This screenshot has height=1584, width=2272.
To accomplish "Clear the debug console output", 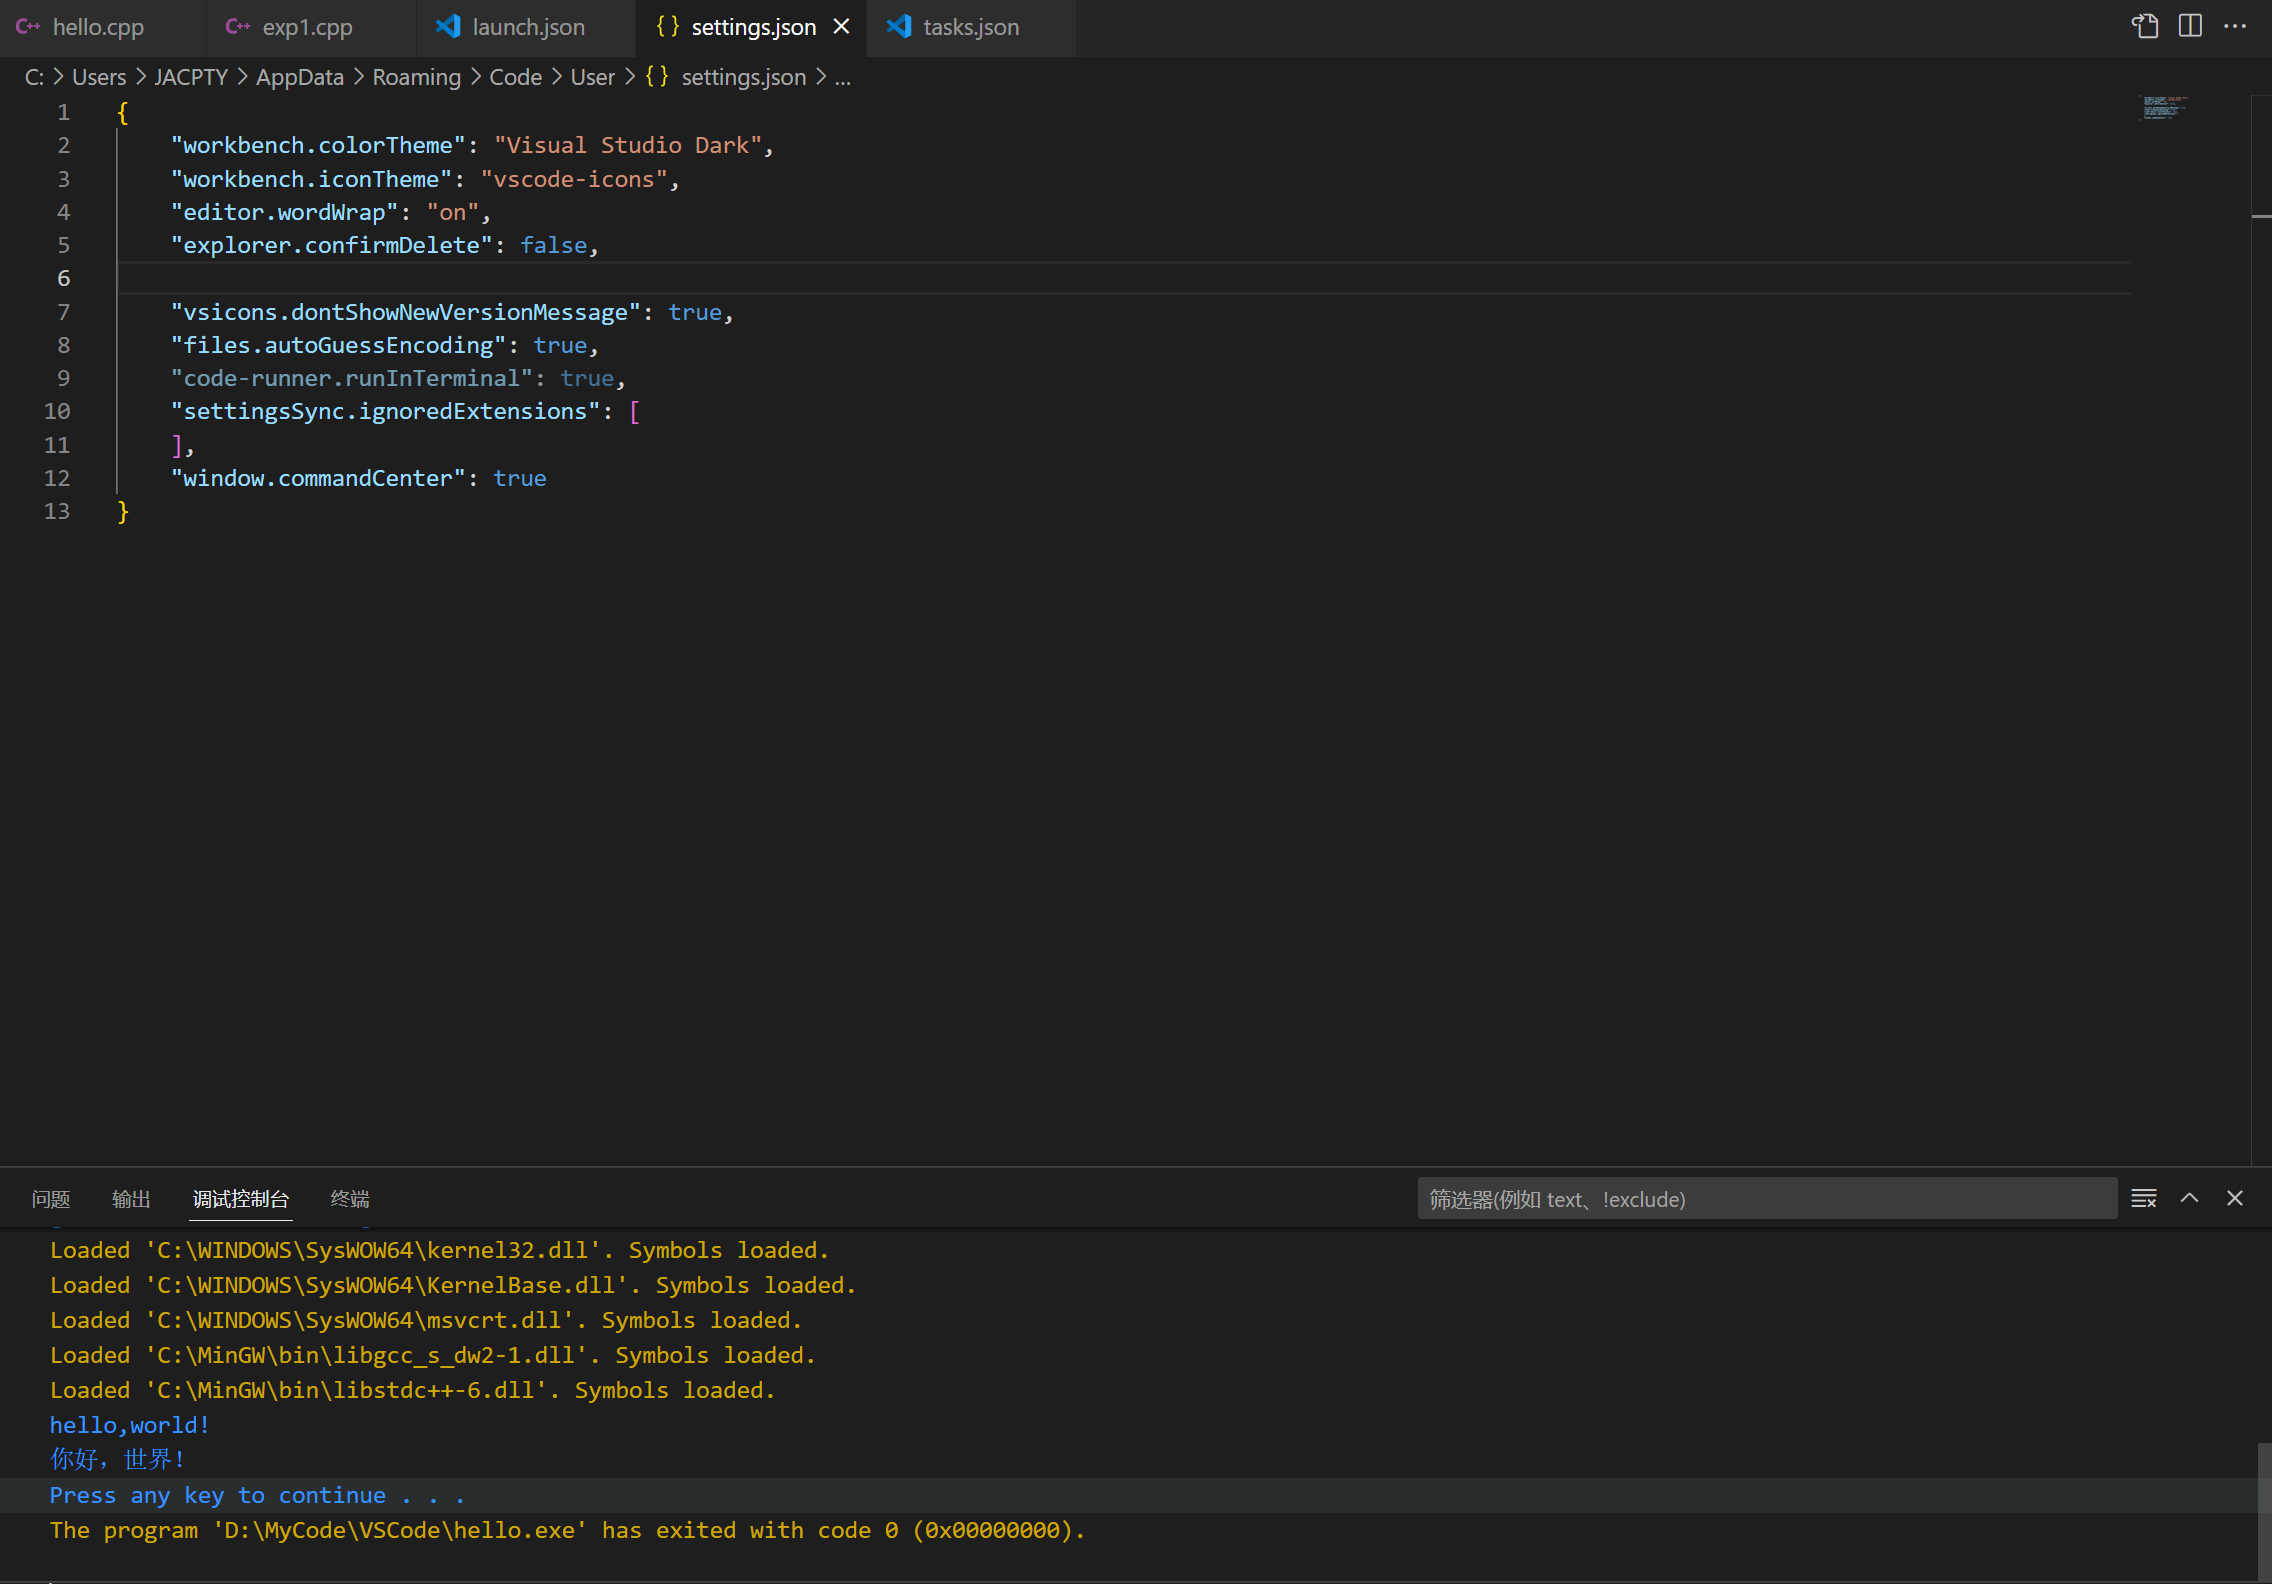I will (2144, 1198).
